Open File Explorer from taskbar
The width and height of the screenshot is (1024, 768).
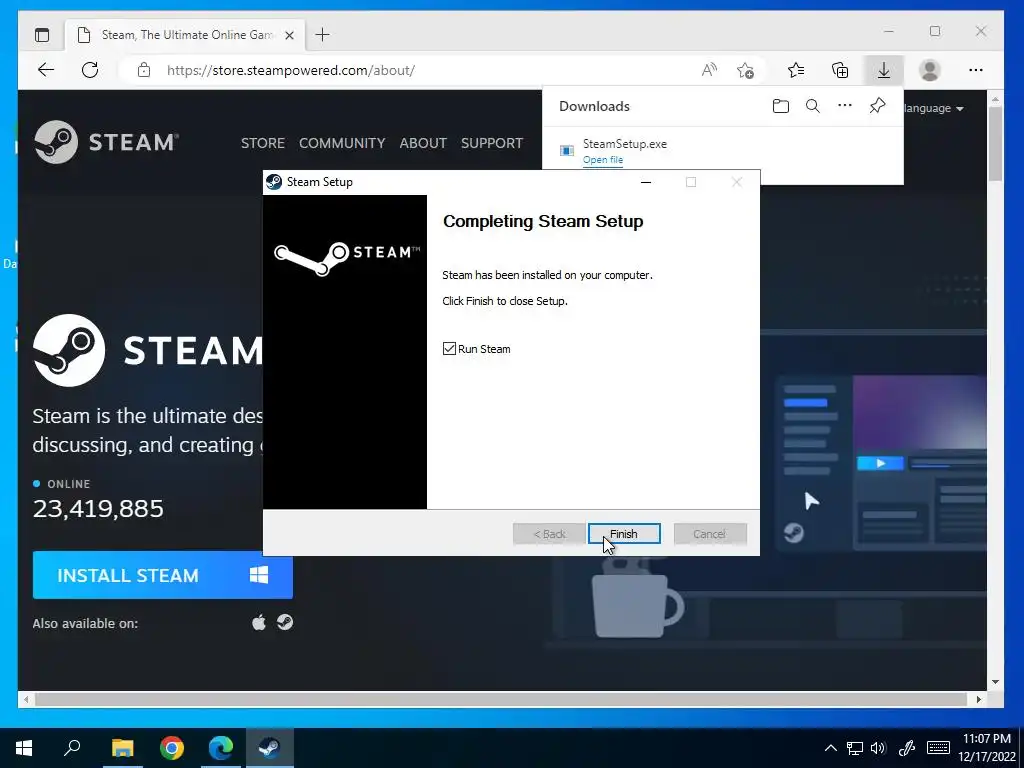coord(122,748)
